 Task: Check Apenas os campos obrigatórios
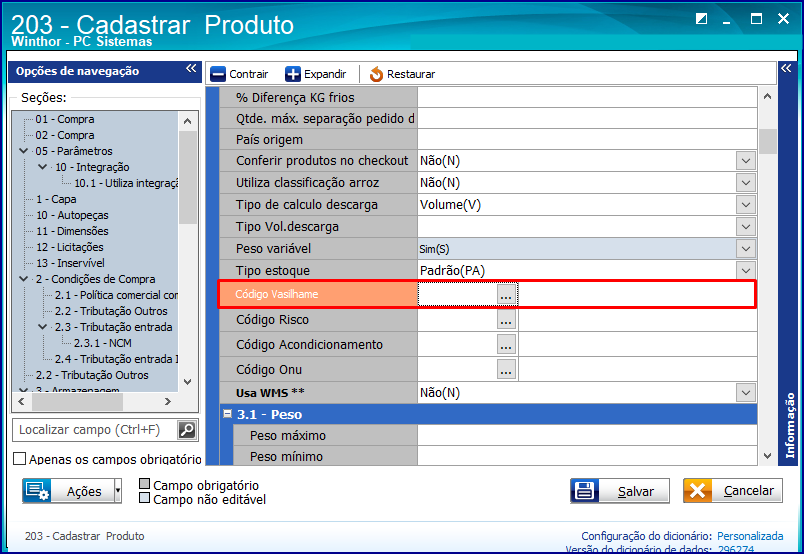point(19,459)
